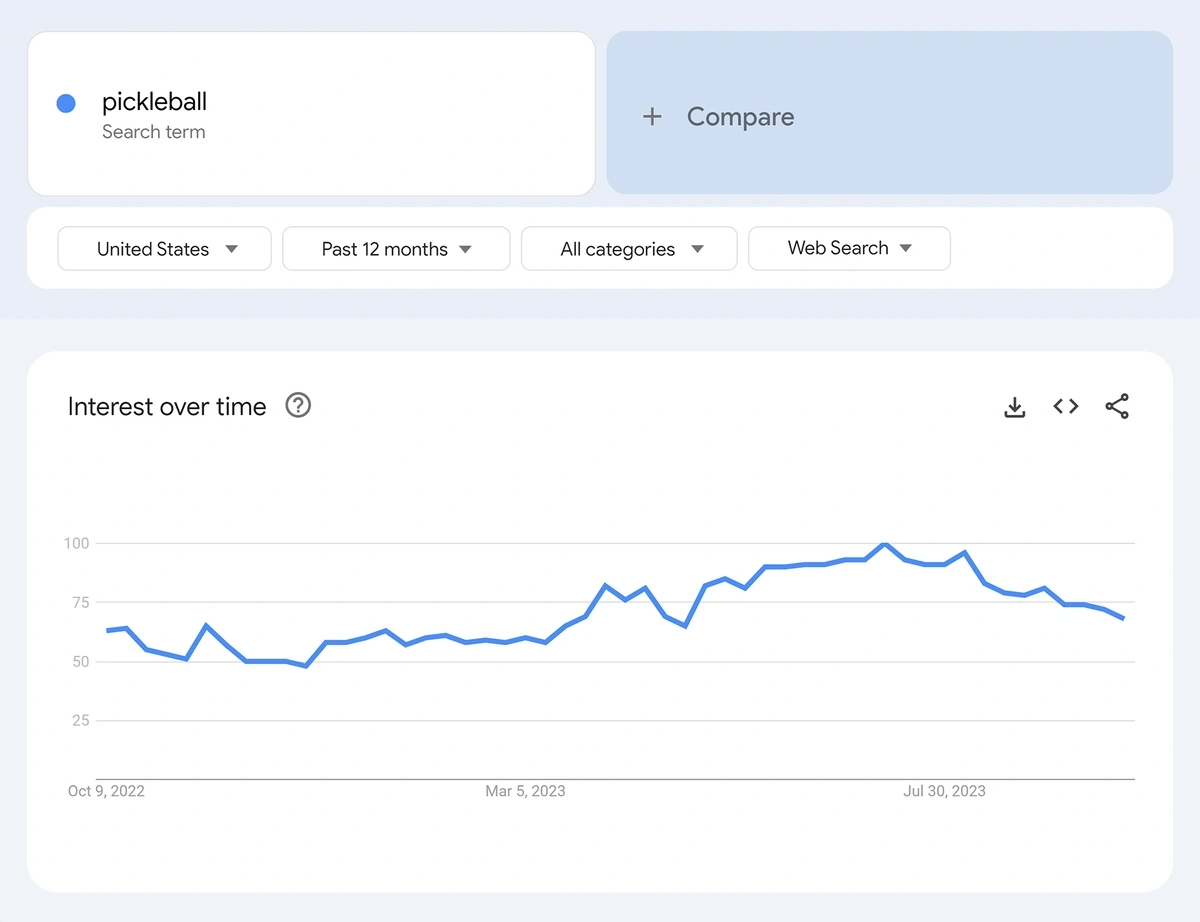The height and width of the screenshot is (922, 1200).
Task: Open the embed code icon
Action: [1066, 406]
